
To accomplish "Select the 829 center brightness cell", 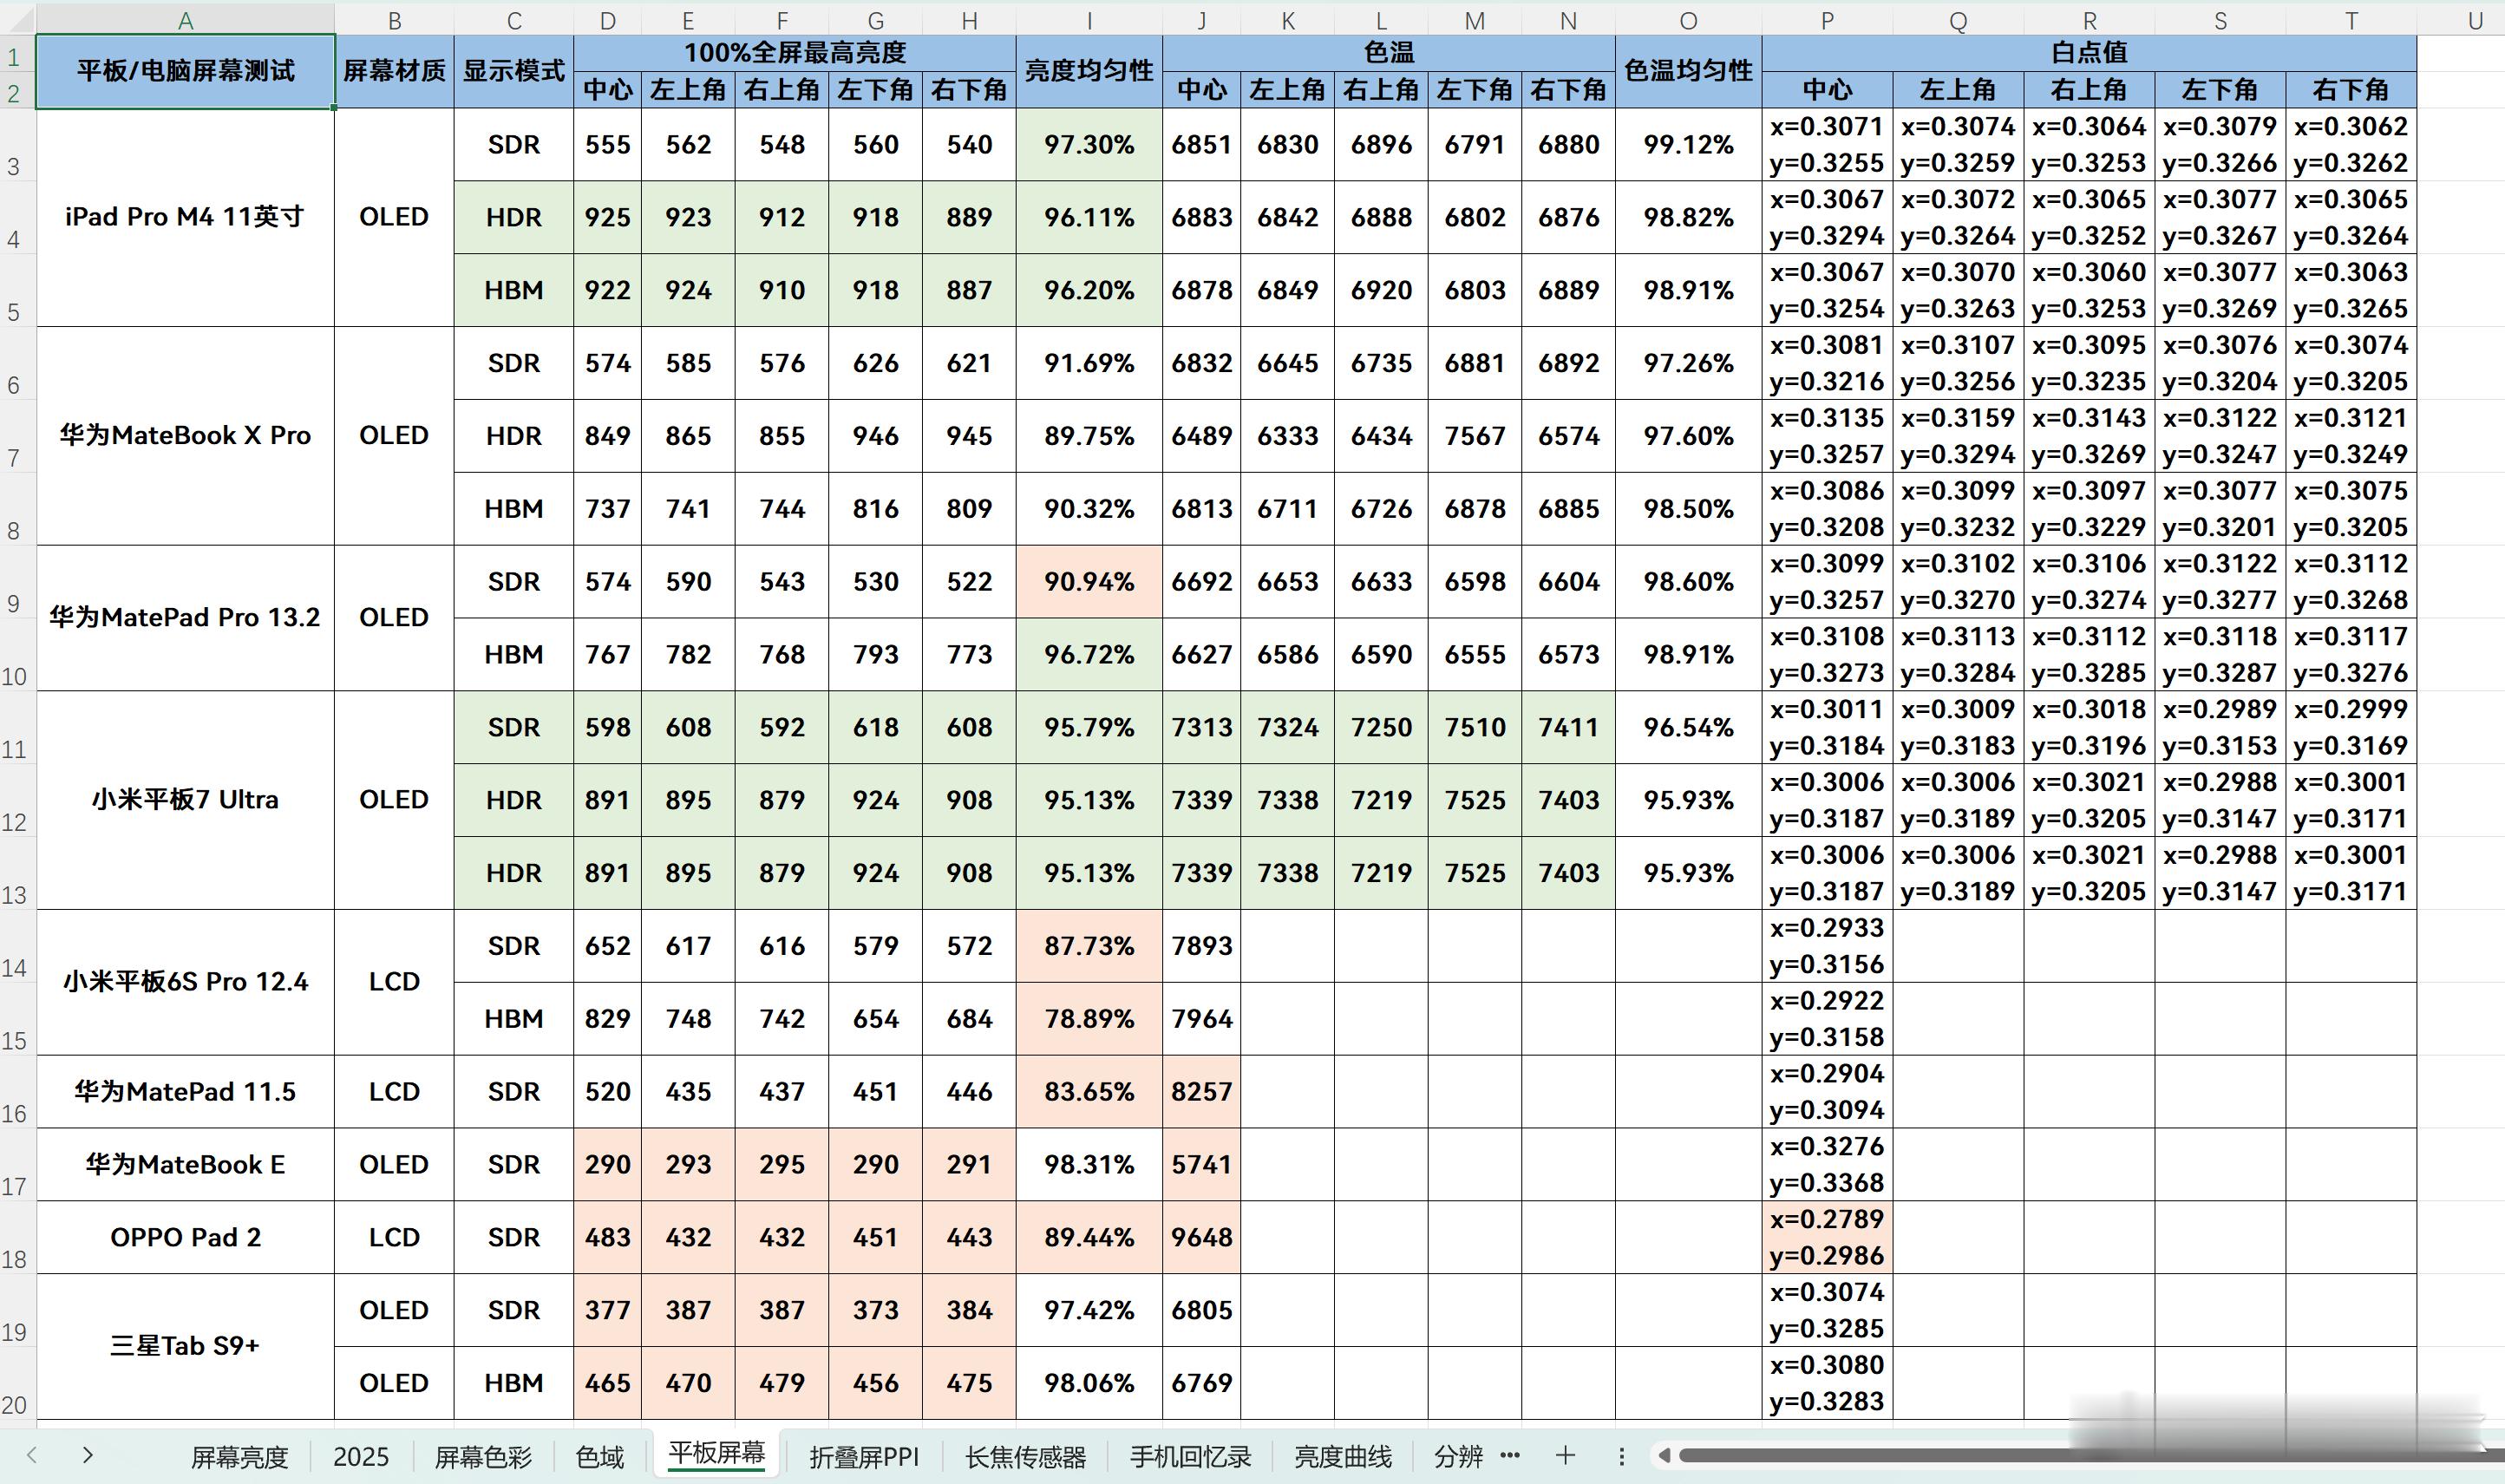I will click(607, 1019).
